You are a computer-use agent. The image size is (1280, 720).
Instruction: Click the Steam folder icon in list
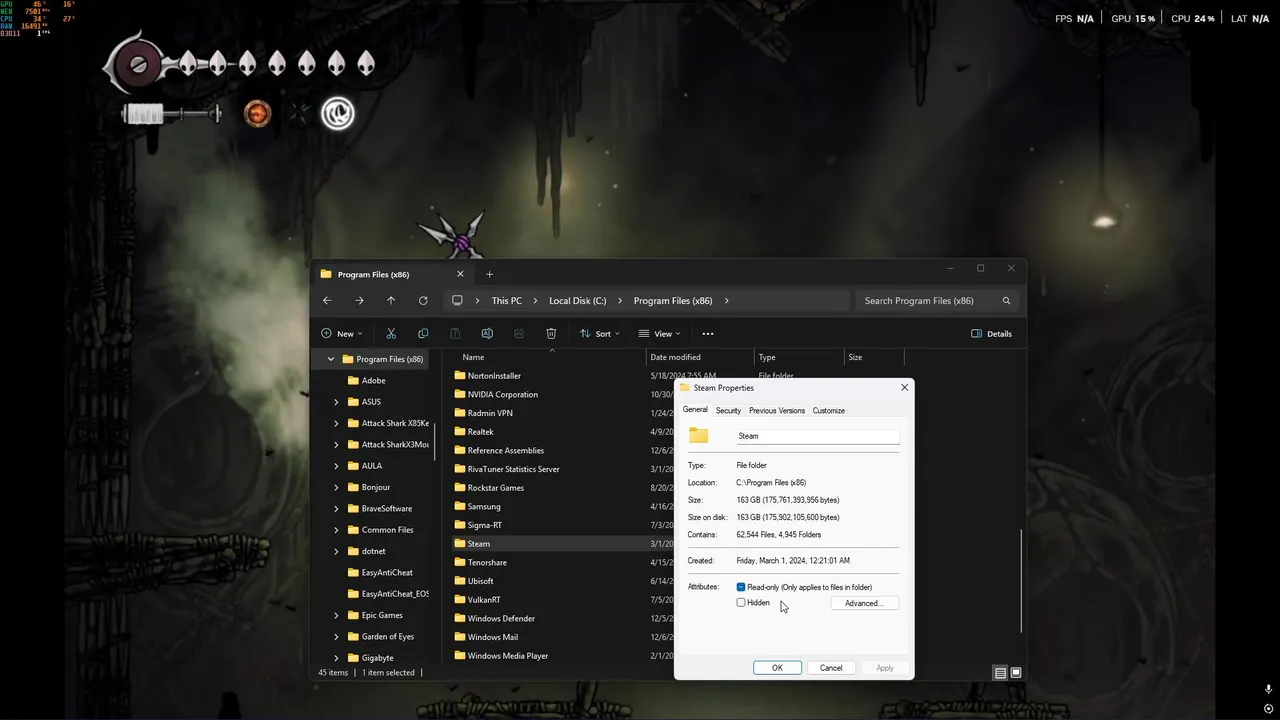pyautogui.click(x=460, y=544)
